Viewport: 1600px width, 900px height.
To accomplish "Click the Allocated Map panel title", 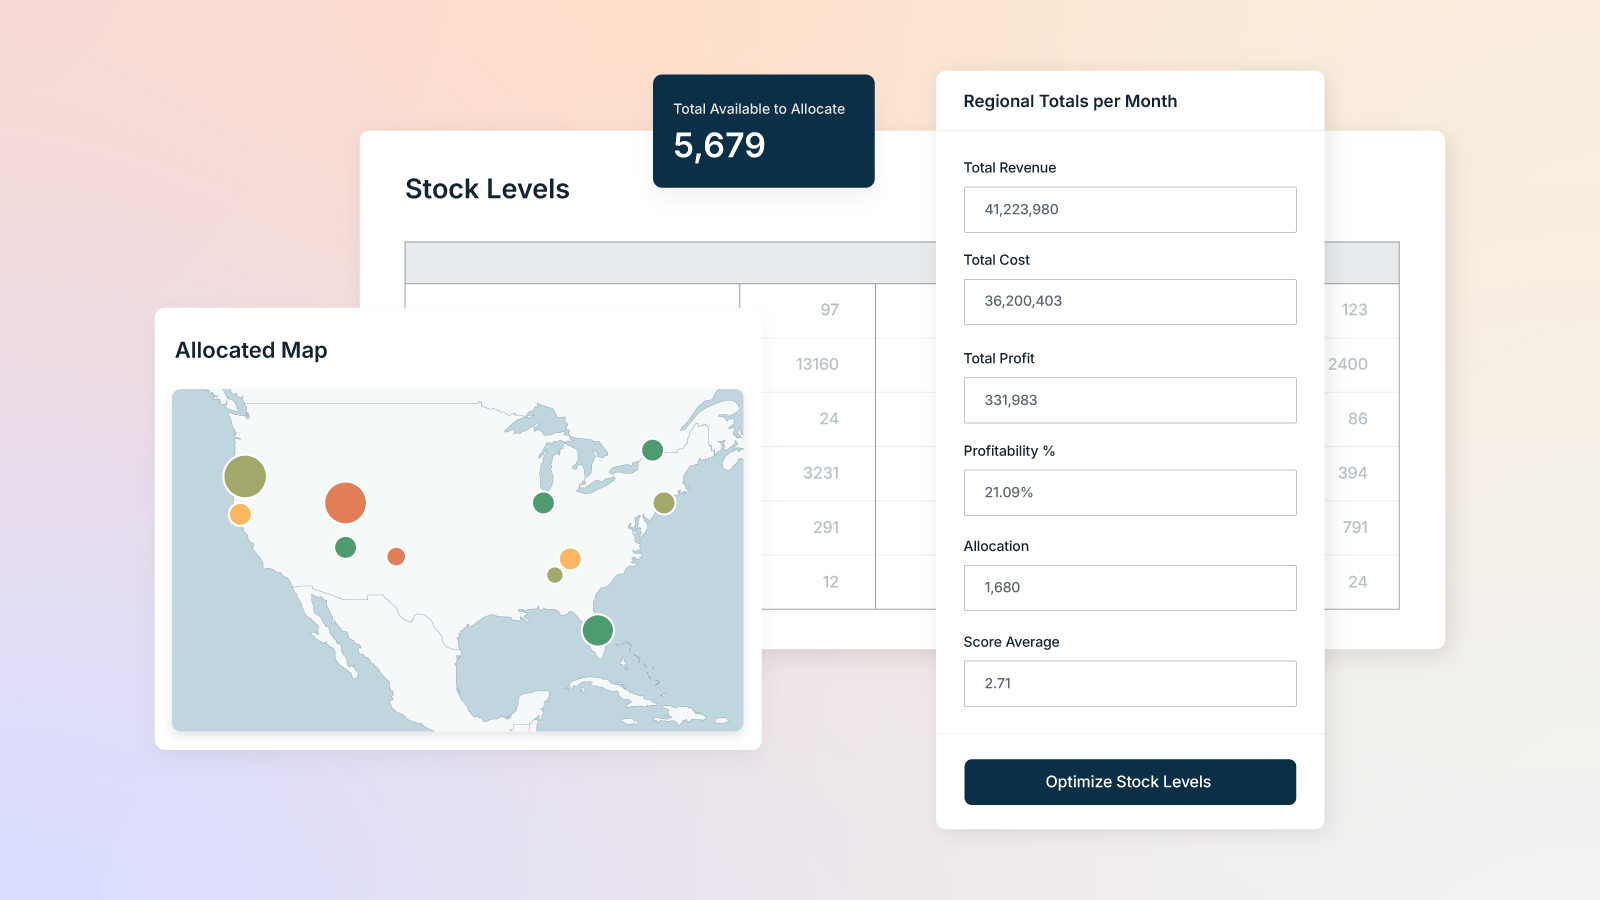I will 251,350.
